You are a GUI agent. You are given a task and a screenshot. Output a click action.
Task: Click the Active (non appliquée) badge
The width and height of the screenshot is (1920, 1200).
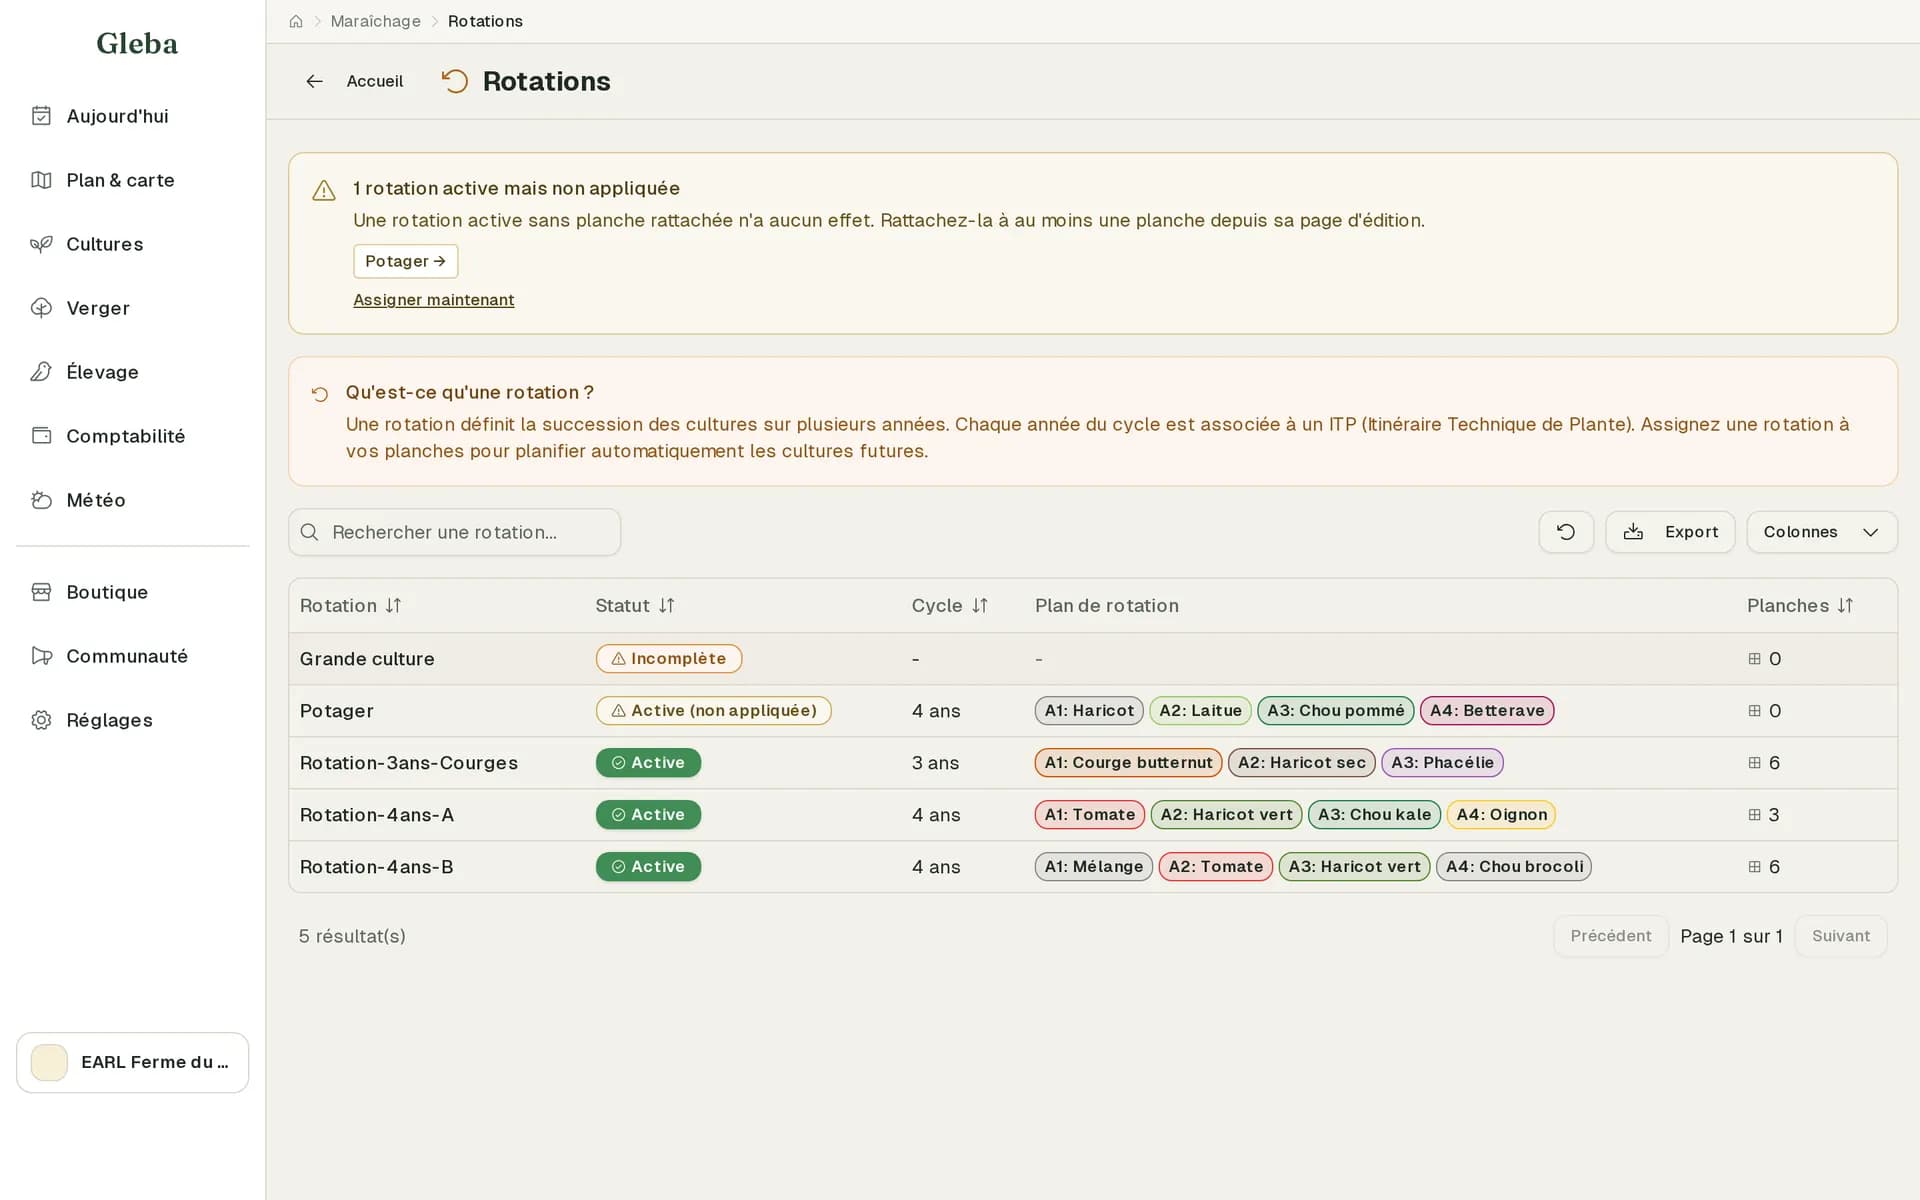[713, 711]
